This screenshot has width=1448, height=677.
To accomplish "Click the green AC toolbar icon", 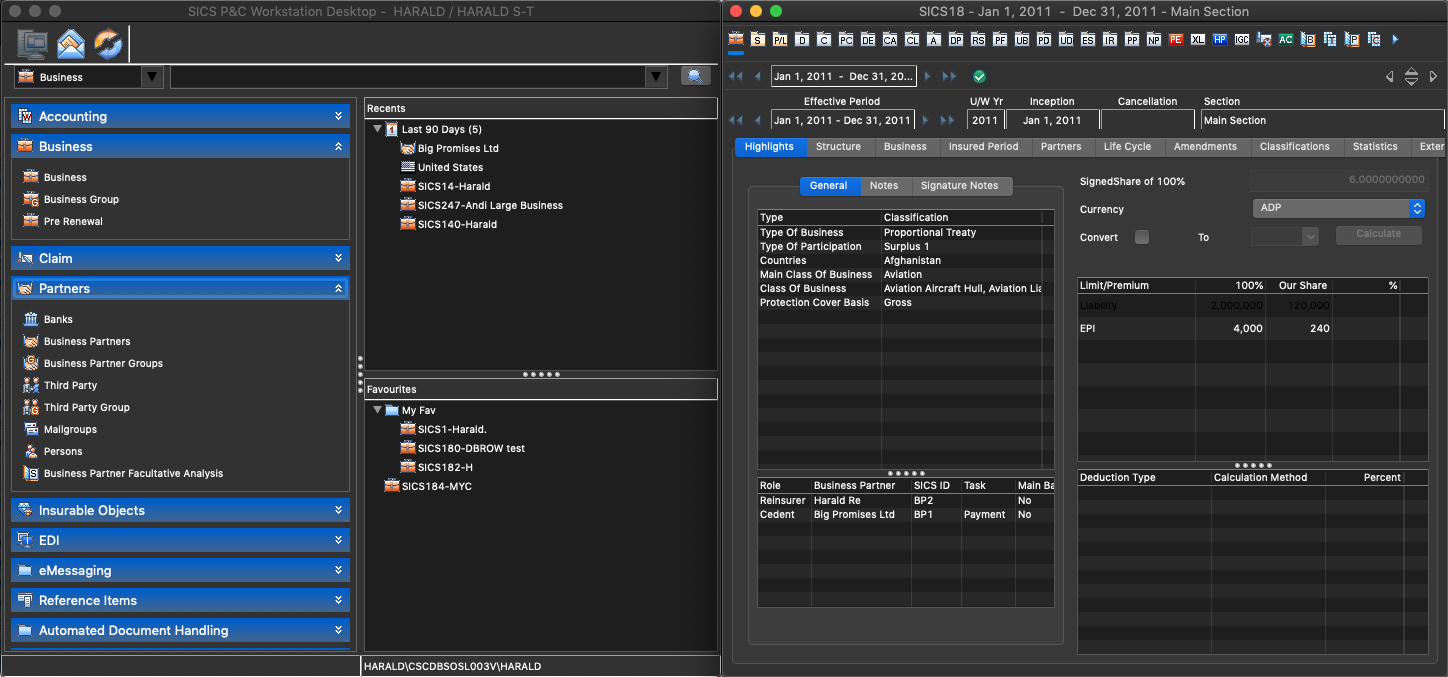I will pyautogui.click(x=1285, y=40).
